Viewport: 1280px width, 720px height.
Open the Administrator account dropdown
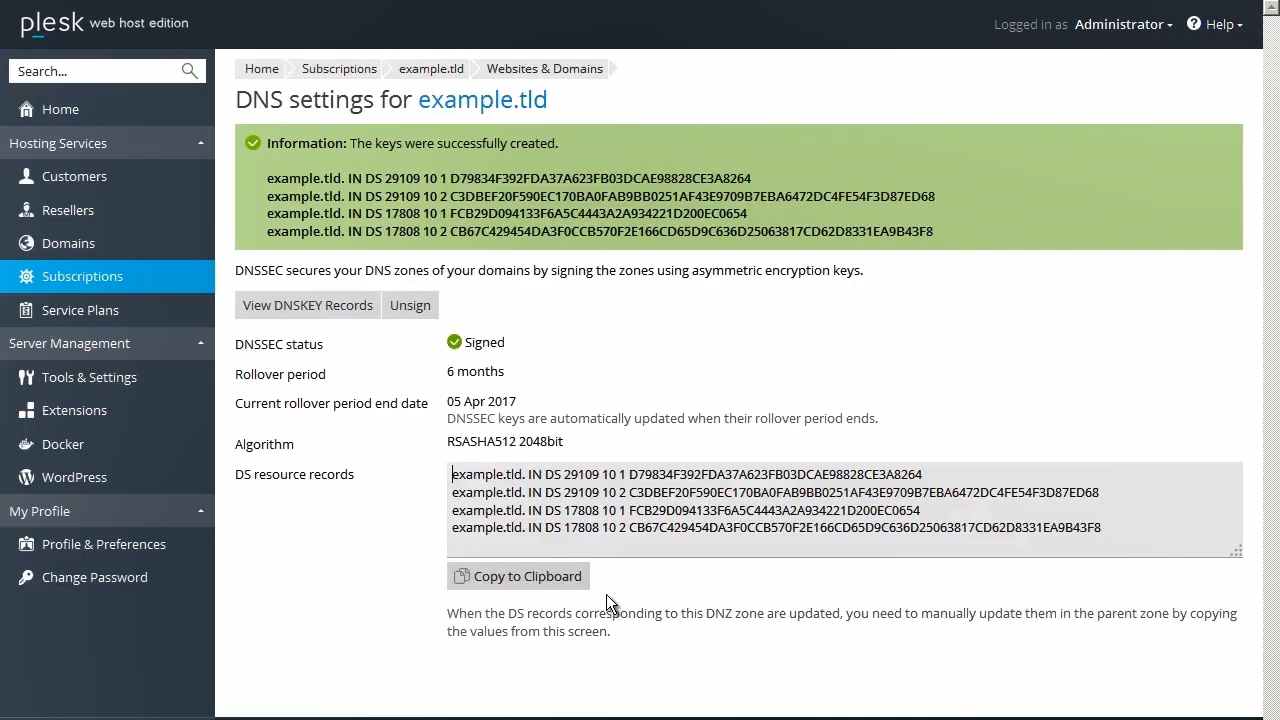1123,24
